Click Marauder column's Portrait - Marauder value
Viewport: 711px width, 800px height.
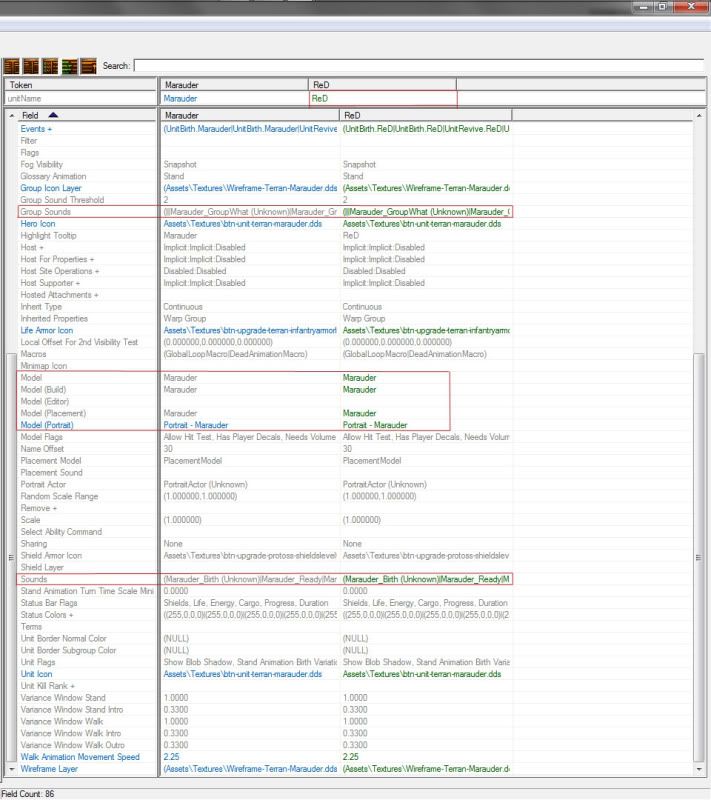pyautogui.click(x=196, y=425)
